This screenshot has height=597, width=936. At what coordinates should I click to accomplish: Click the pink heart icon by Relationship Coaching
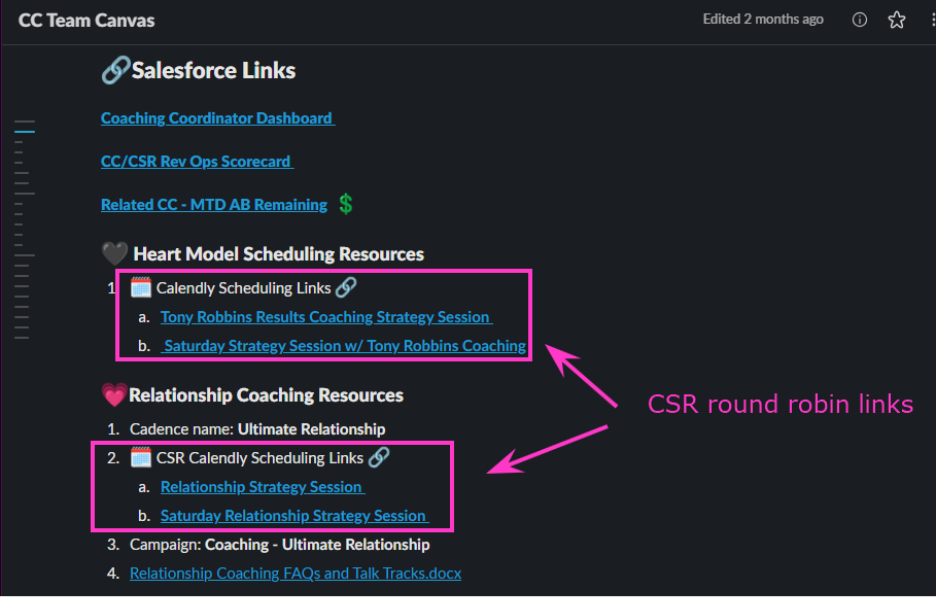[x=114, y=395]
